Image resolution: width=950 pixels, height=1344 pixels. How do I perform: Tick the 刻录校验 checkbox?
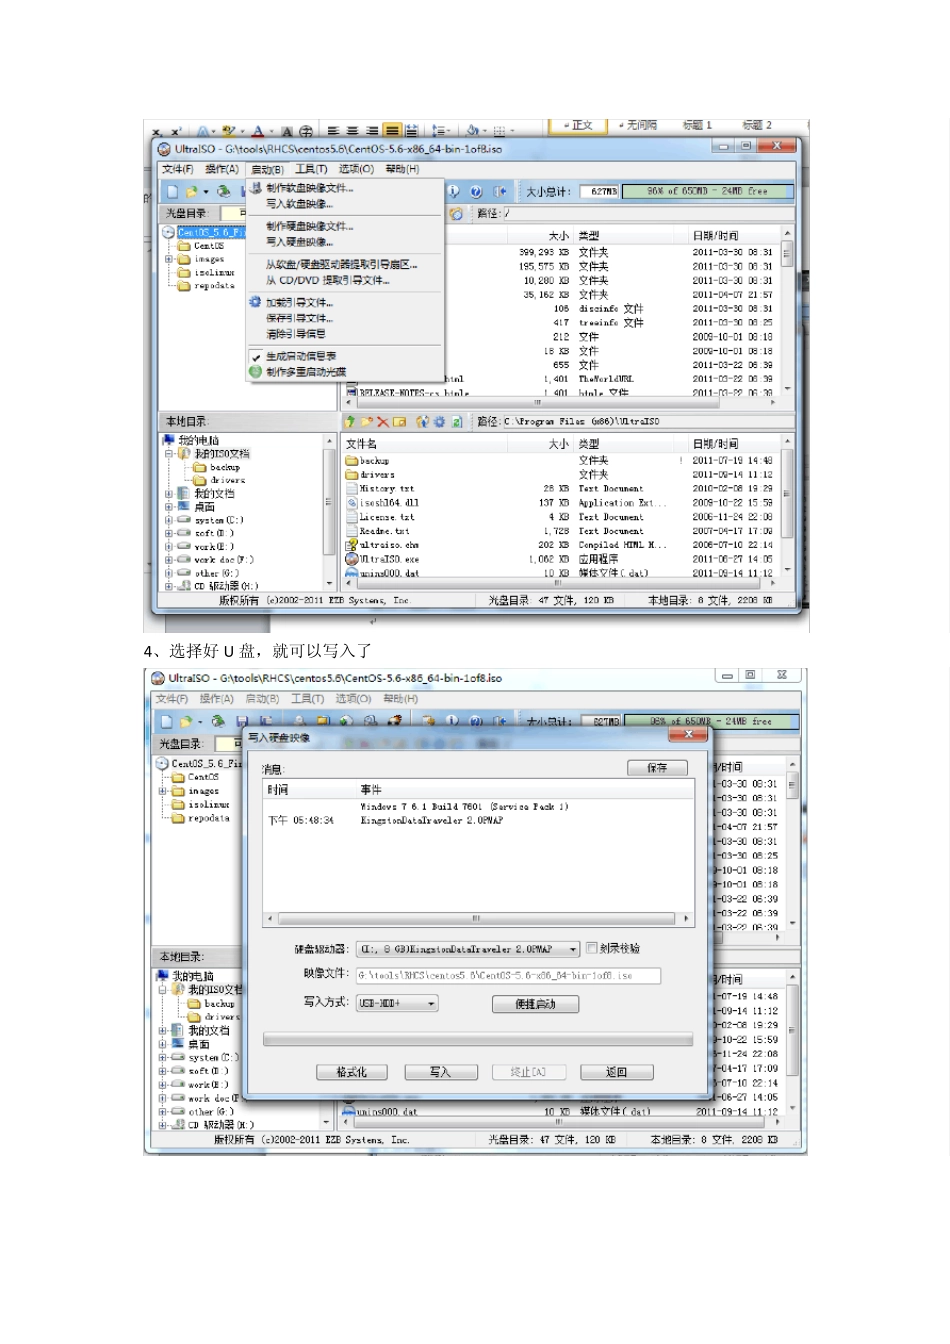coord(592,948)
